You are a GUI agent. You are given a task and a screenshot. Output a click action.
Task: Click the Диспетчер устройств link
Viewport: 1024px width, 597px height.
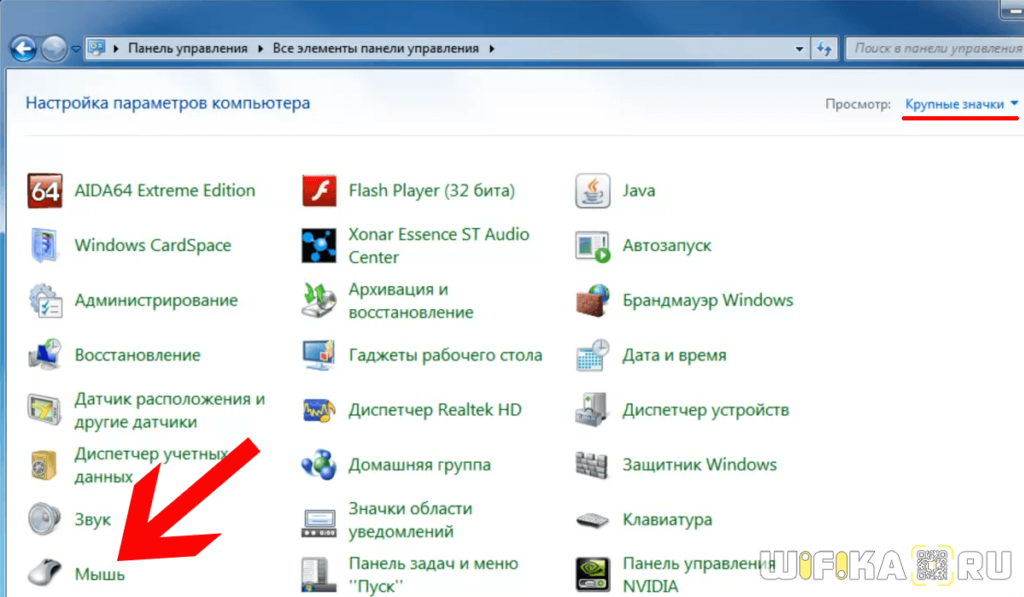[705, 410]
